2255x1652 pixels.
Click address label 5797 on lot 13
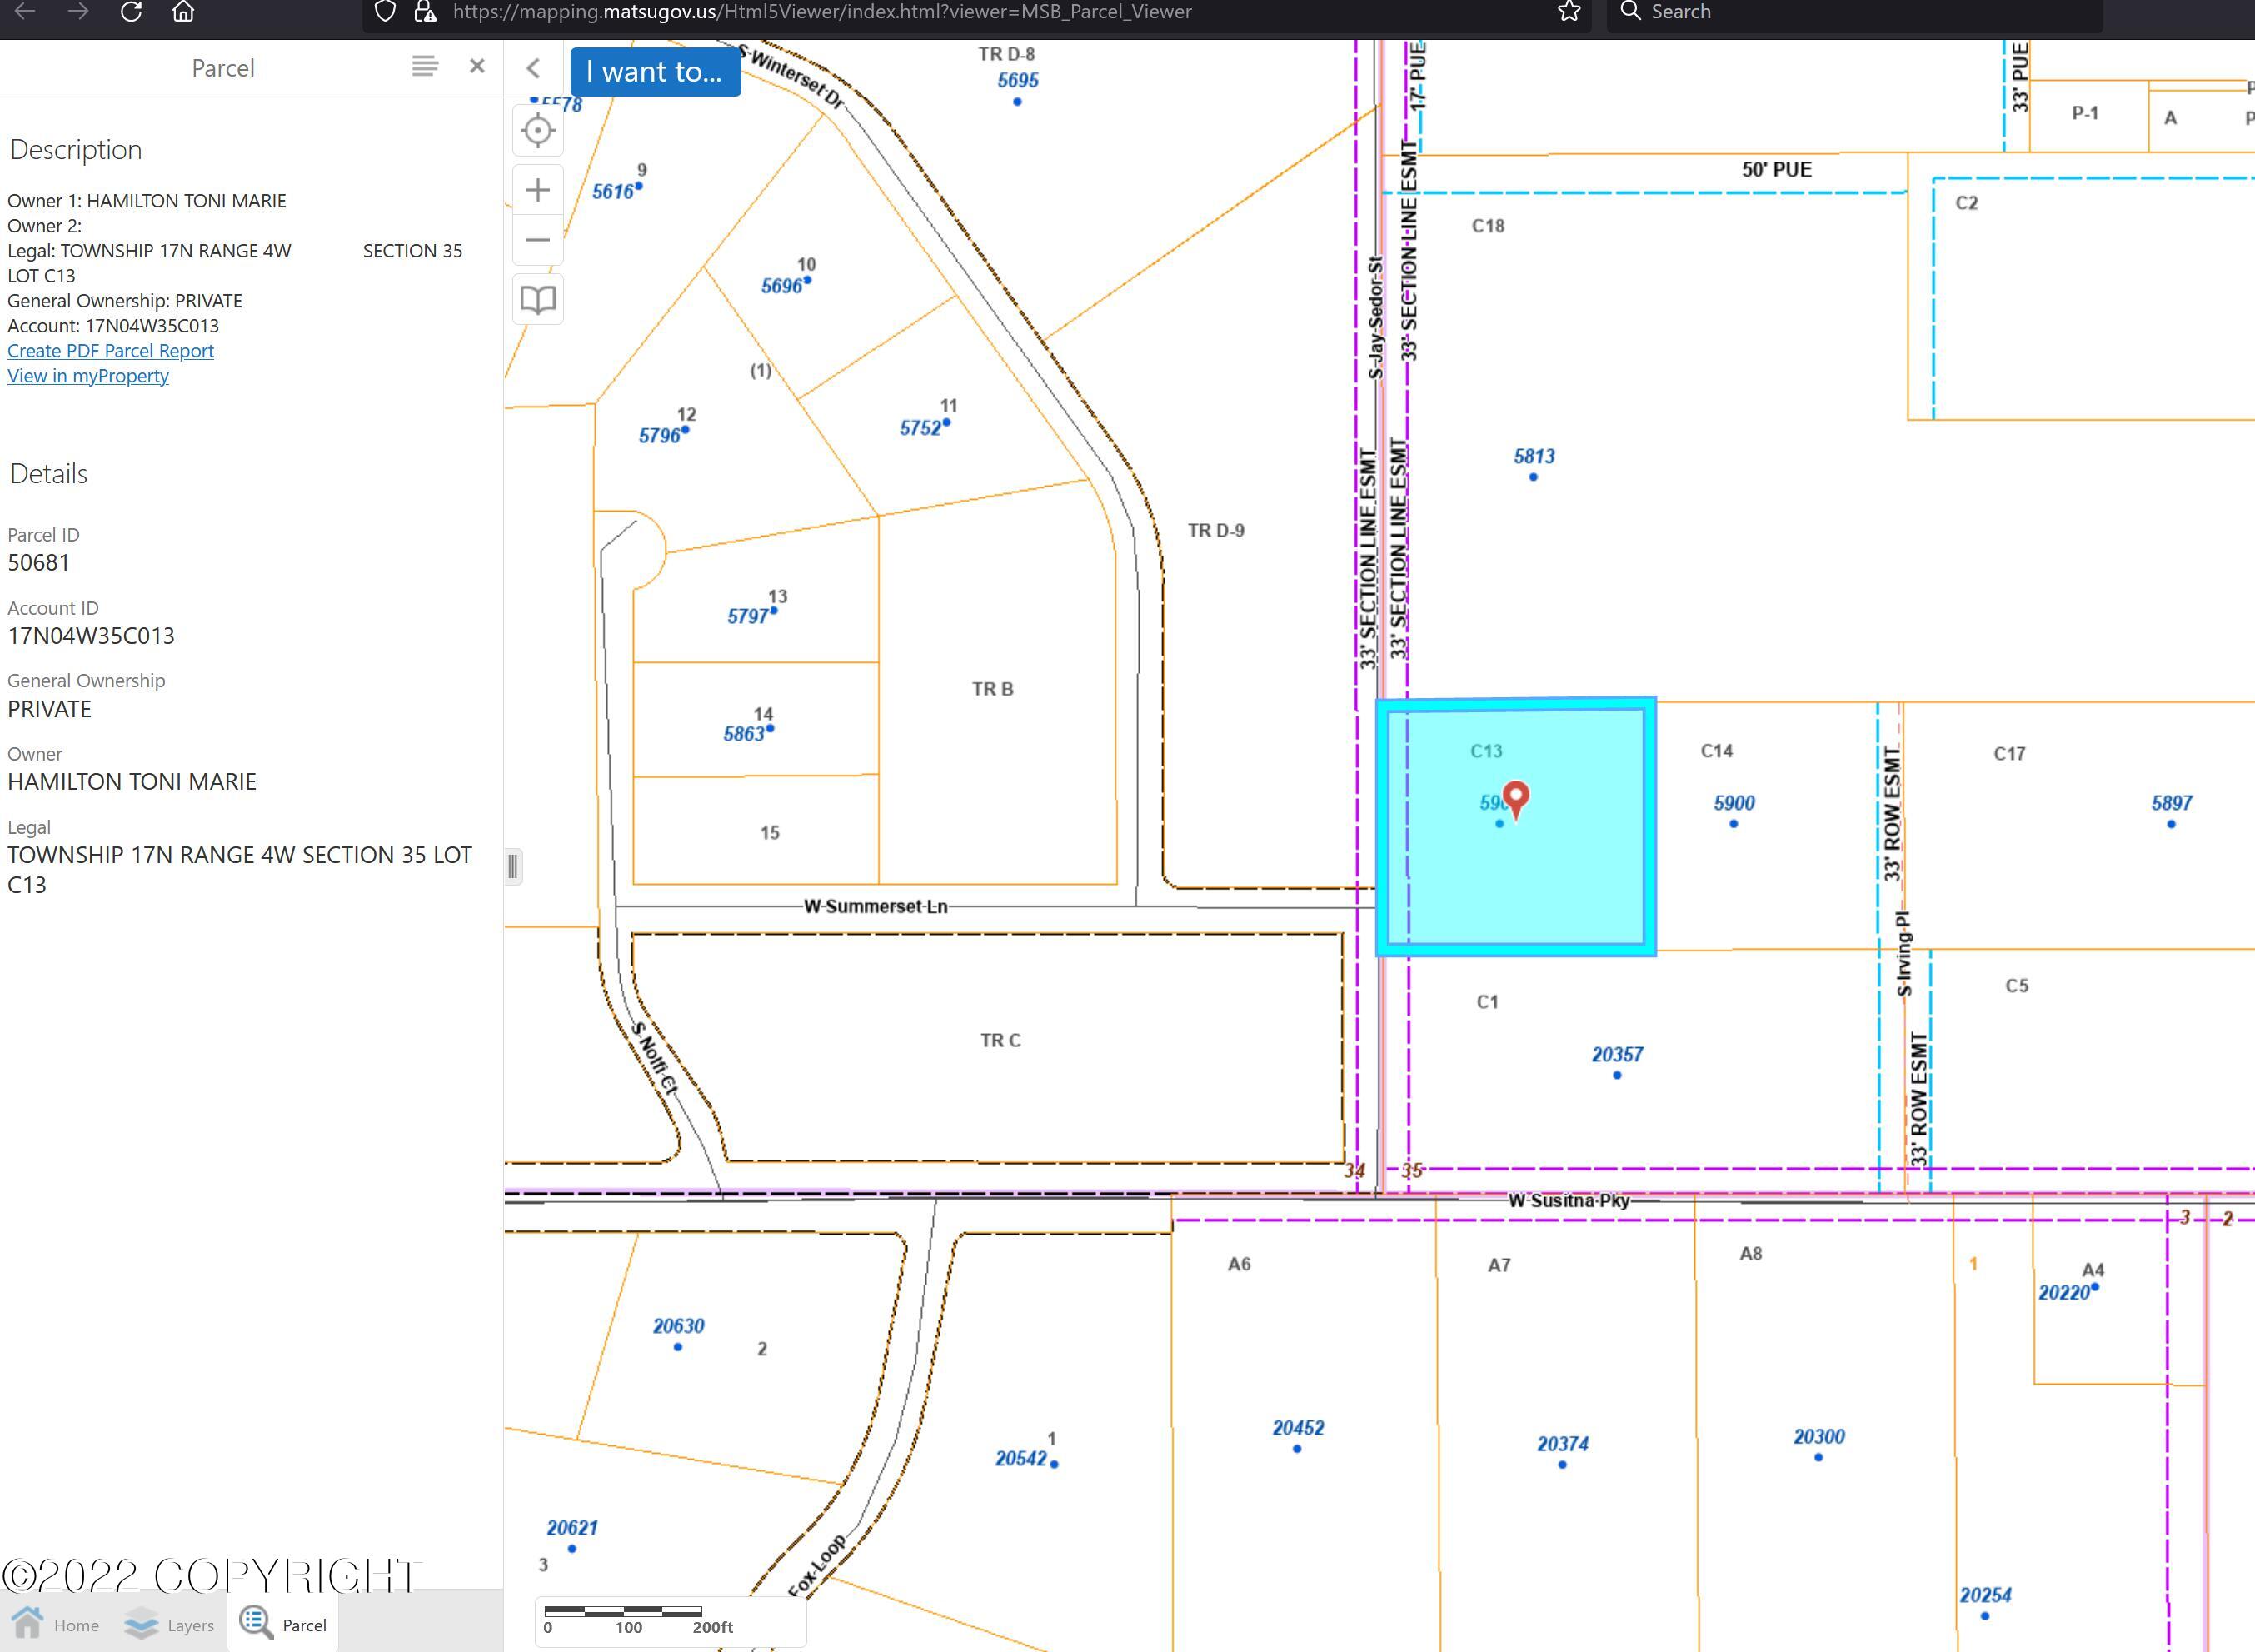(x=748, y=617)
